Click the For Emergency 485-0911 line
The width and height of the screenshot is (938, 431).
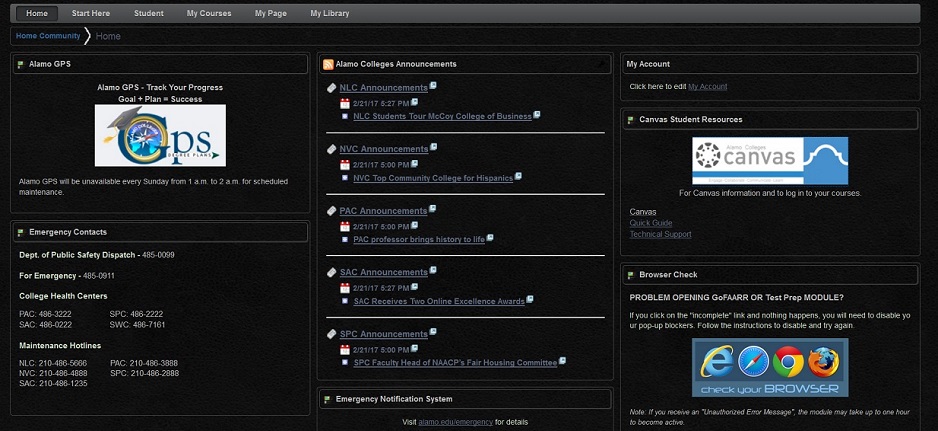tap(67, 276)
